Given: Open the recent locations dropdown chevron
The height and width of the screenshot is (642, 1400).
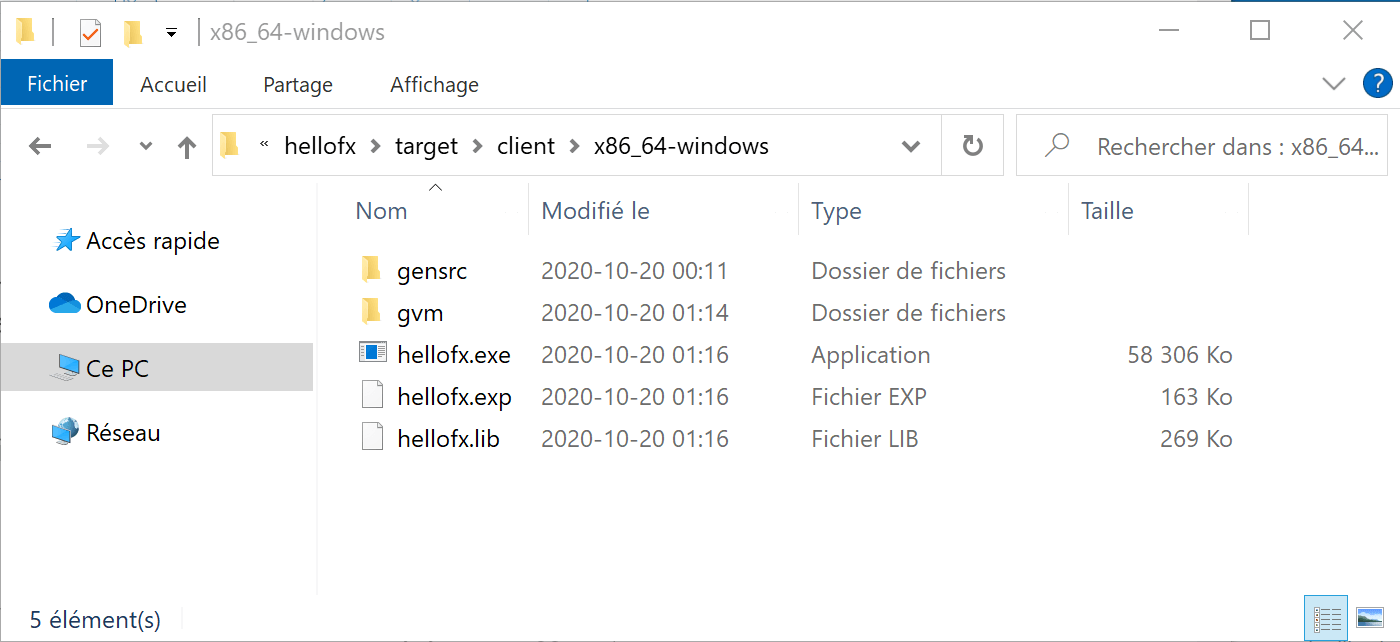Looking at the screenshot, I should [x=144, y=146].
